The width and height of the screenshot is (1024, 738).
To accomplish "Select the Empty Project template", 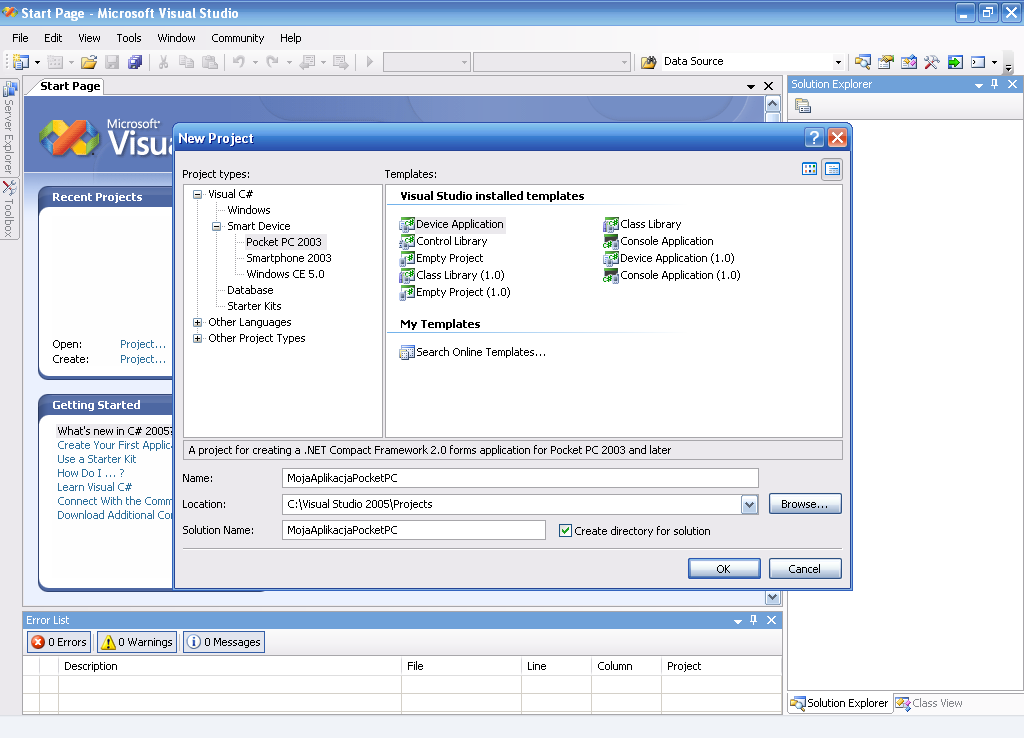I will point(441,259).
